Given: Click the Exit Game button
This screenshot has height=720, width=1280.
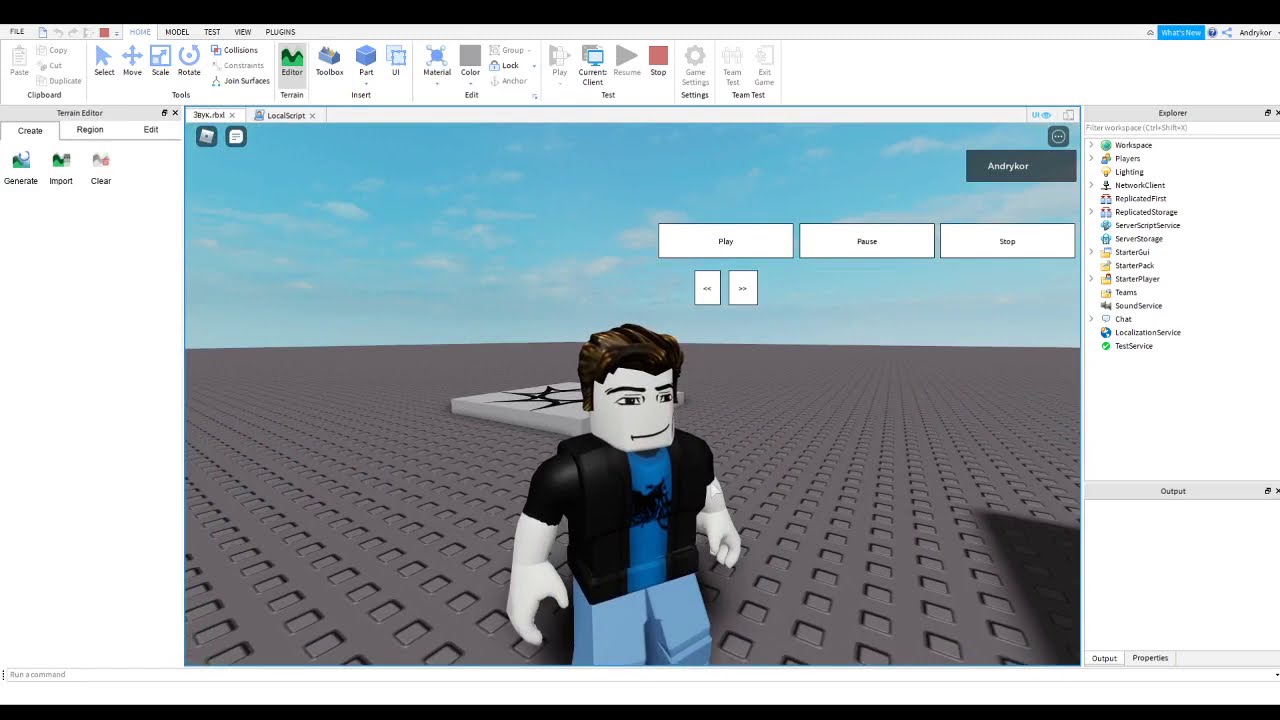Looking at the screenshot, I should point(764,65).
